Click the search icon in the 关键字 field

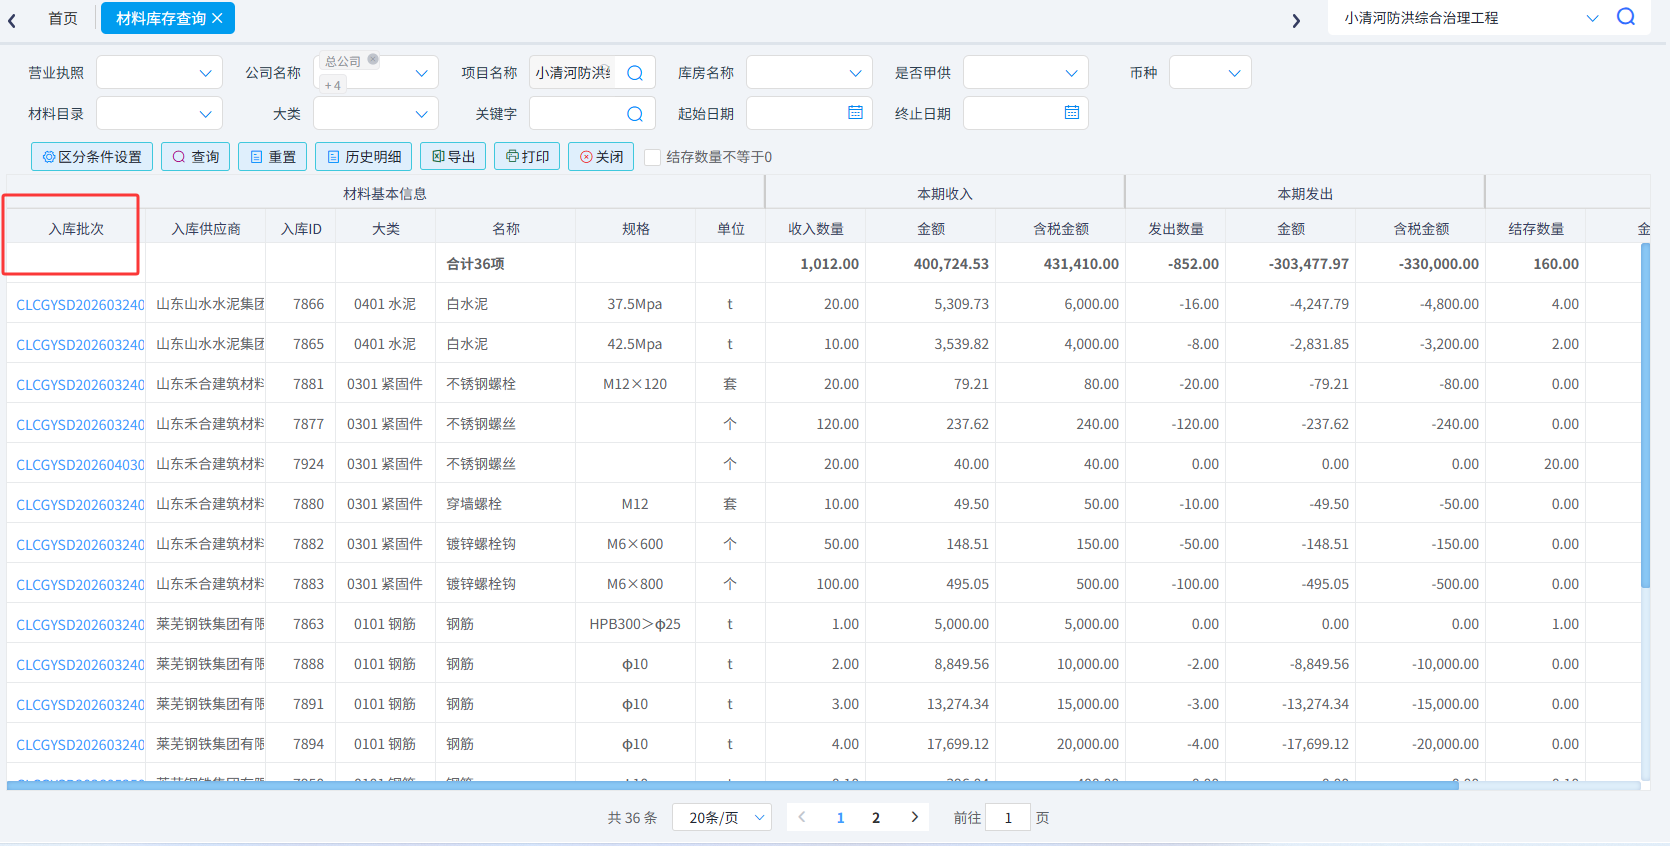point(635,114)
